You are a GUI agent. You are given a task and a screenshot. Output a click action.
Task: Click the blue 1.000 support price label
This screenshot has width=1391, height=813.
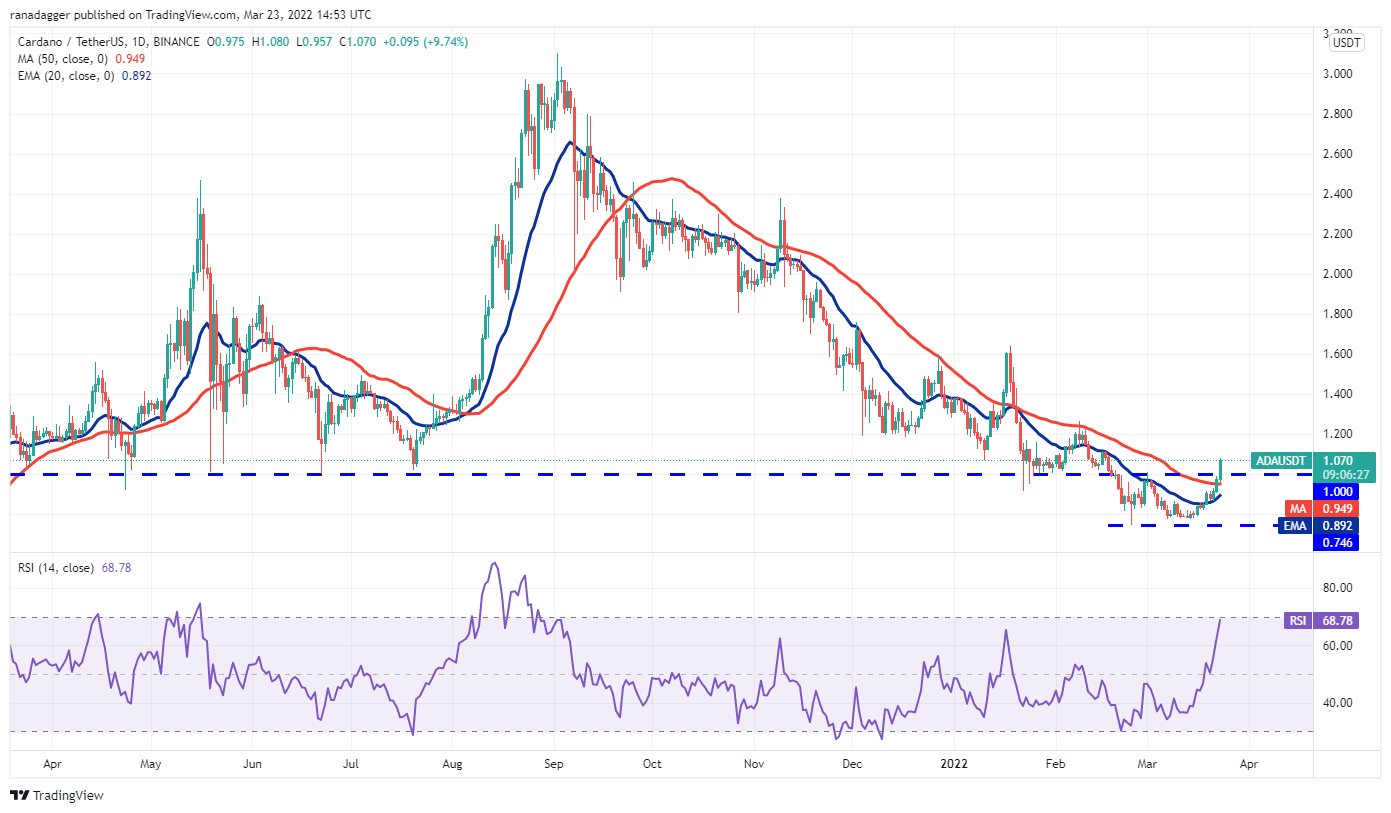pyautogui.click(x=1336, y=492)
